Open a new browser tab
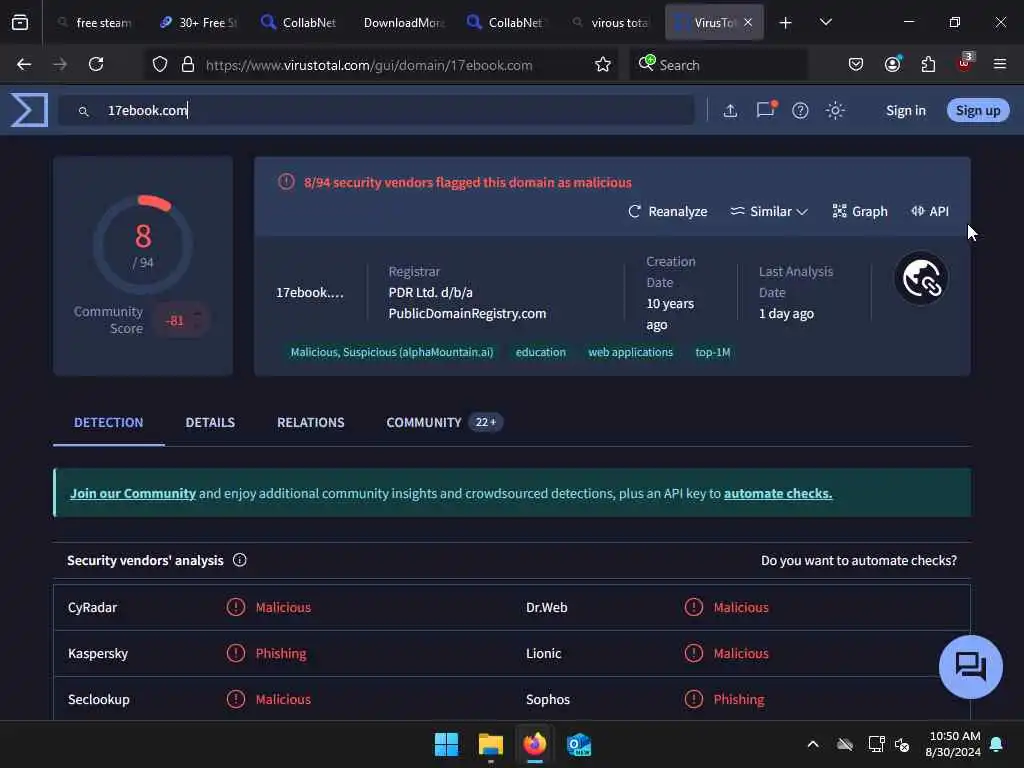The width and height of the screenshot is (1024, 768). [x=785, y=23]
